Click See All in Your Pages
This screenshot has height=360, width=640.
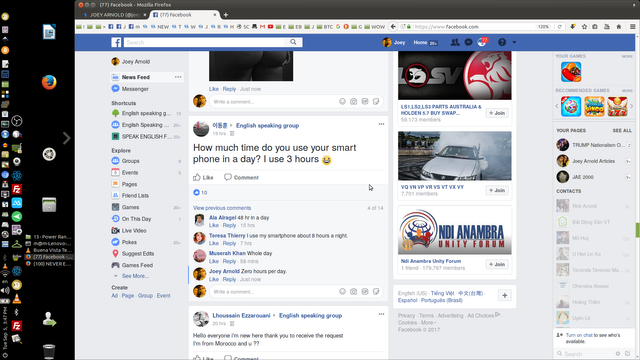[622, 131]
